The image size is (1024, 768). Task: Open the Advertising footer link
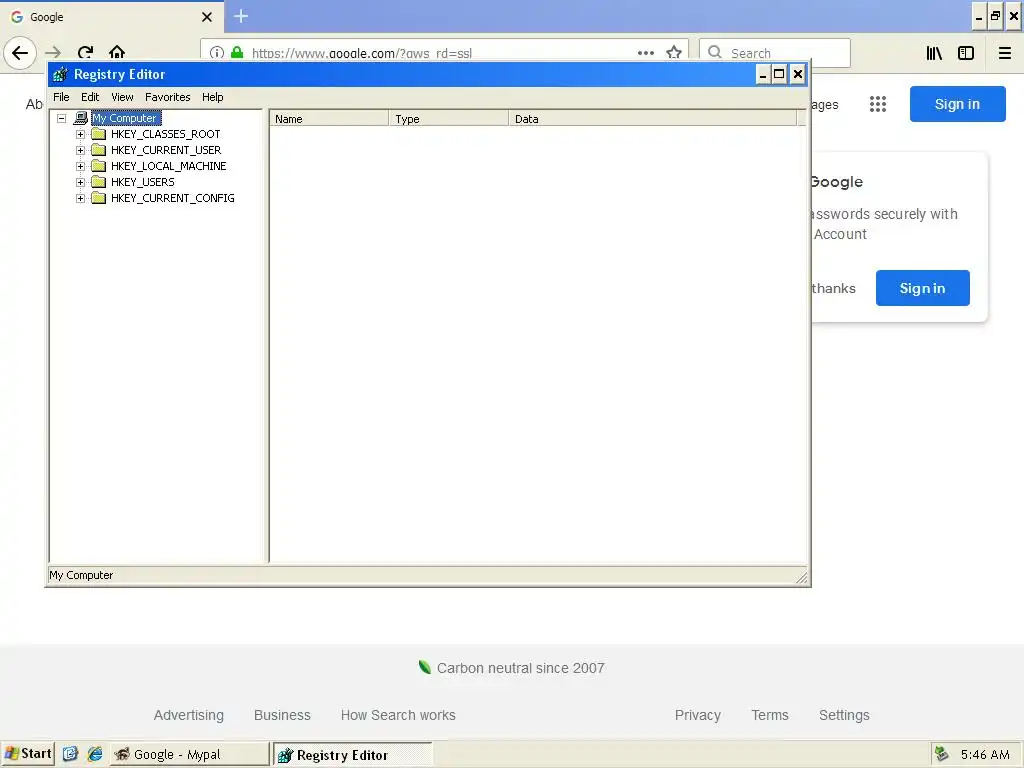click(189, 715)
